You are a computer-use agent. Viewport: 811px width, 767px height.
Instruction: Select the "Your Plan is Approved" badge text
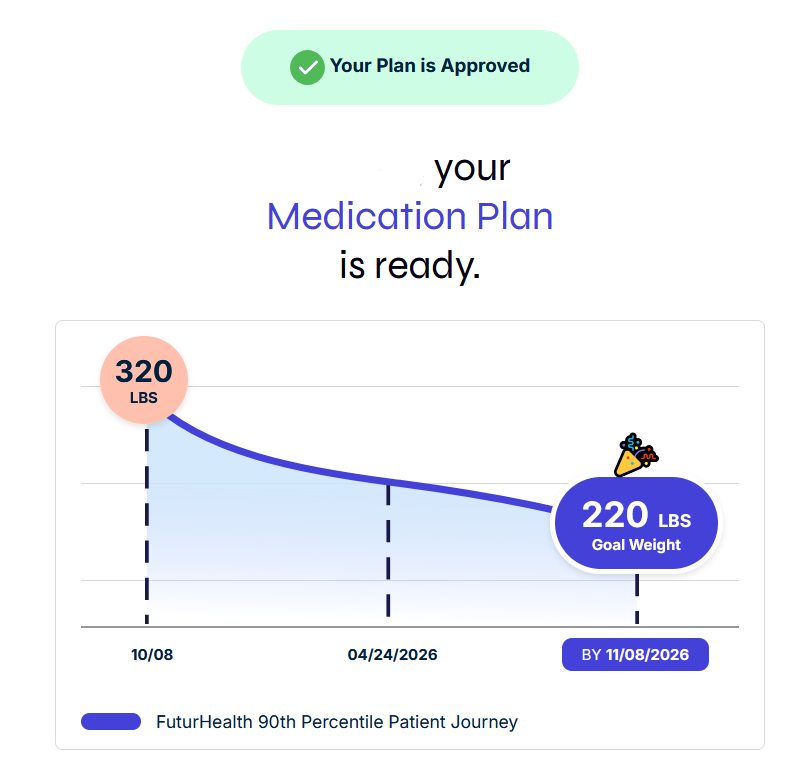coord(430,66)
